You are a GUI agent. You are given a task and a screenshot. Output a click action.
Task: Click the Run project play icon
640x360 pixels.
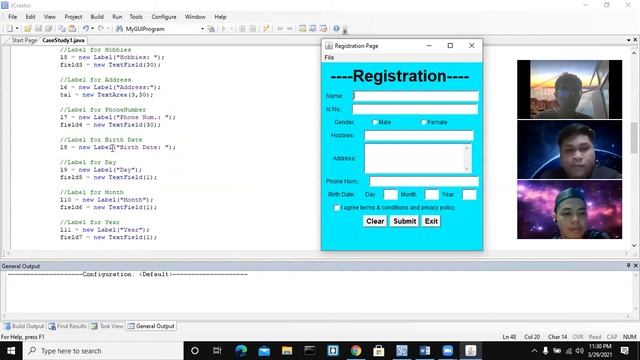tap(223, 29)
